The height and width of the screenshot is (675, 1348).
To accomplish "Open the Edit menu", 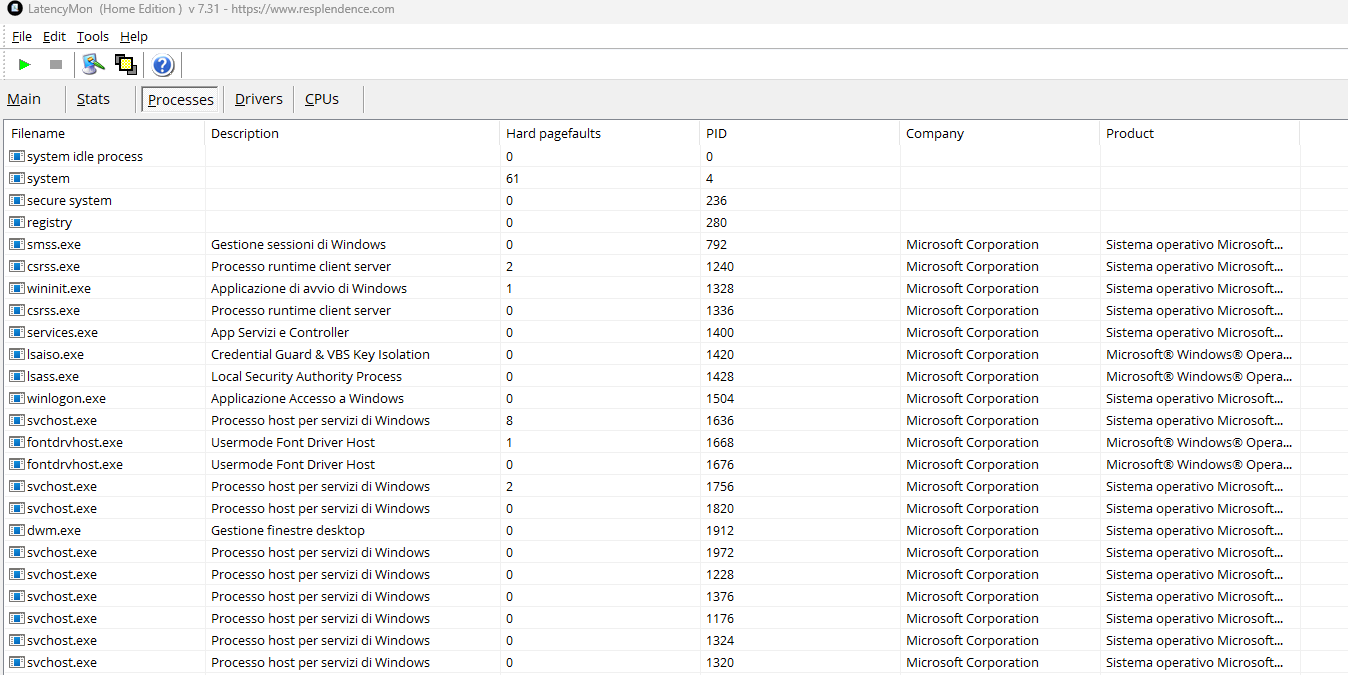I will coord(54,37).
